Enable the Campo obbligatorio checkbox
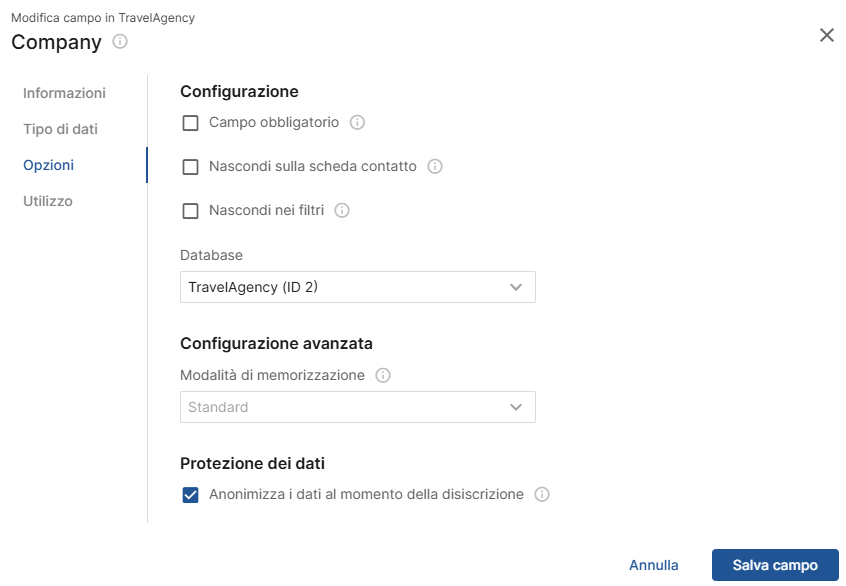Screen dimensions: 846x586 (190, 122)
